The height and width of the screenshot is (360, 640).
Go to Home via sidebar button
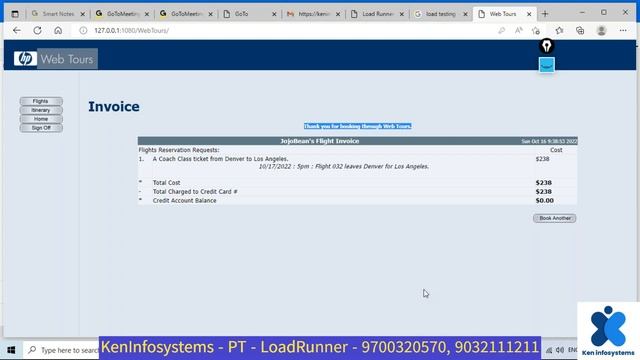click(x=41, y=119)
